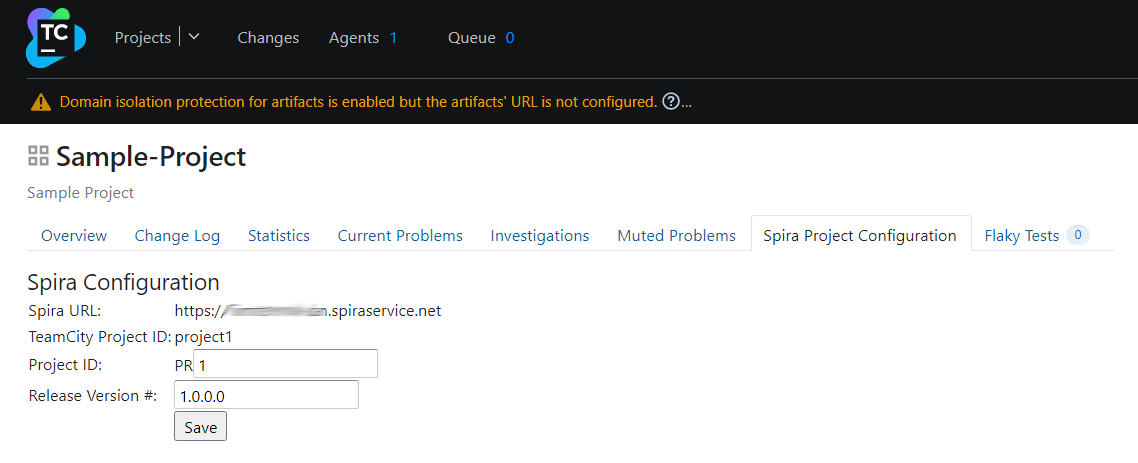Open the Statistics tab
This screenshot has width=1138, height=463.
(279, 235)
